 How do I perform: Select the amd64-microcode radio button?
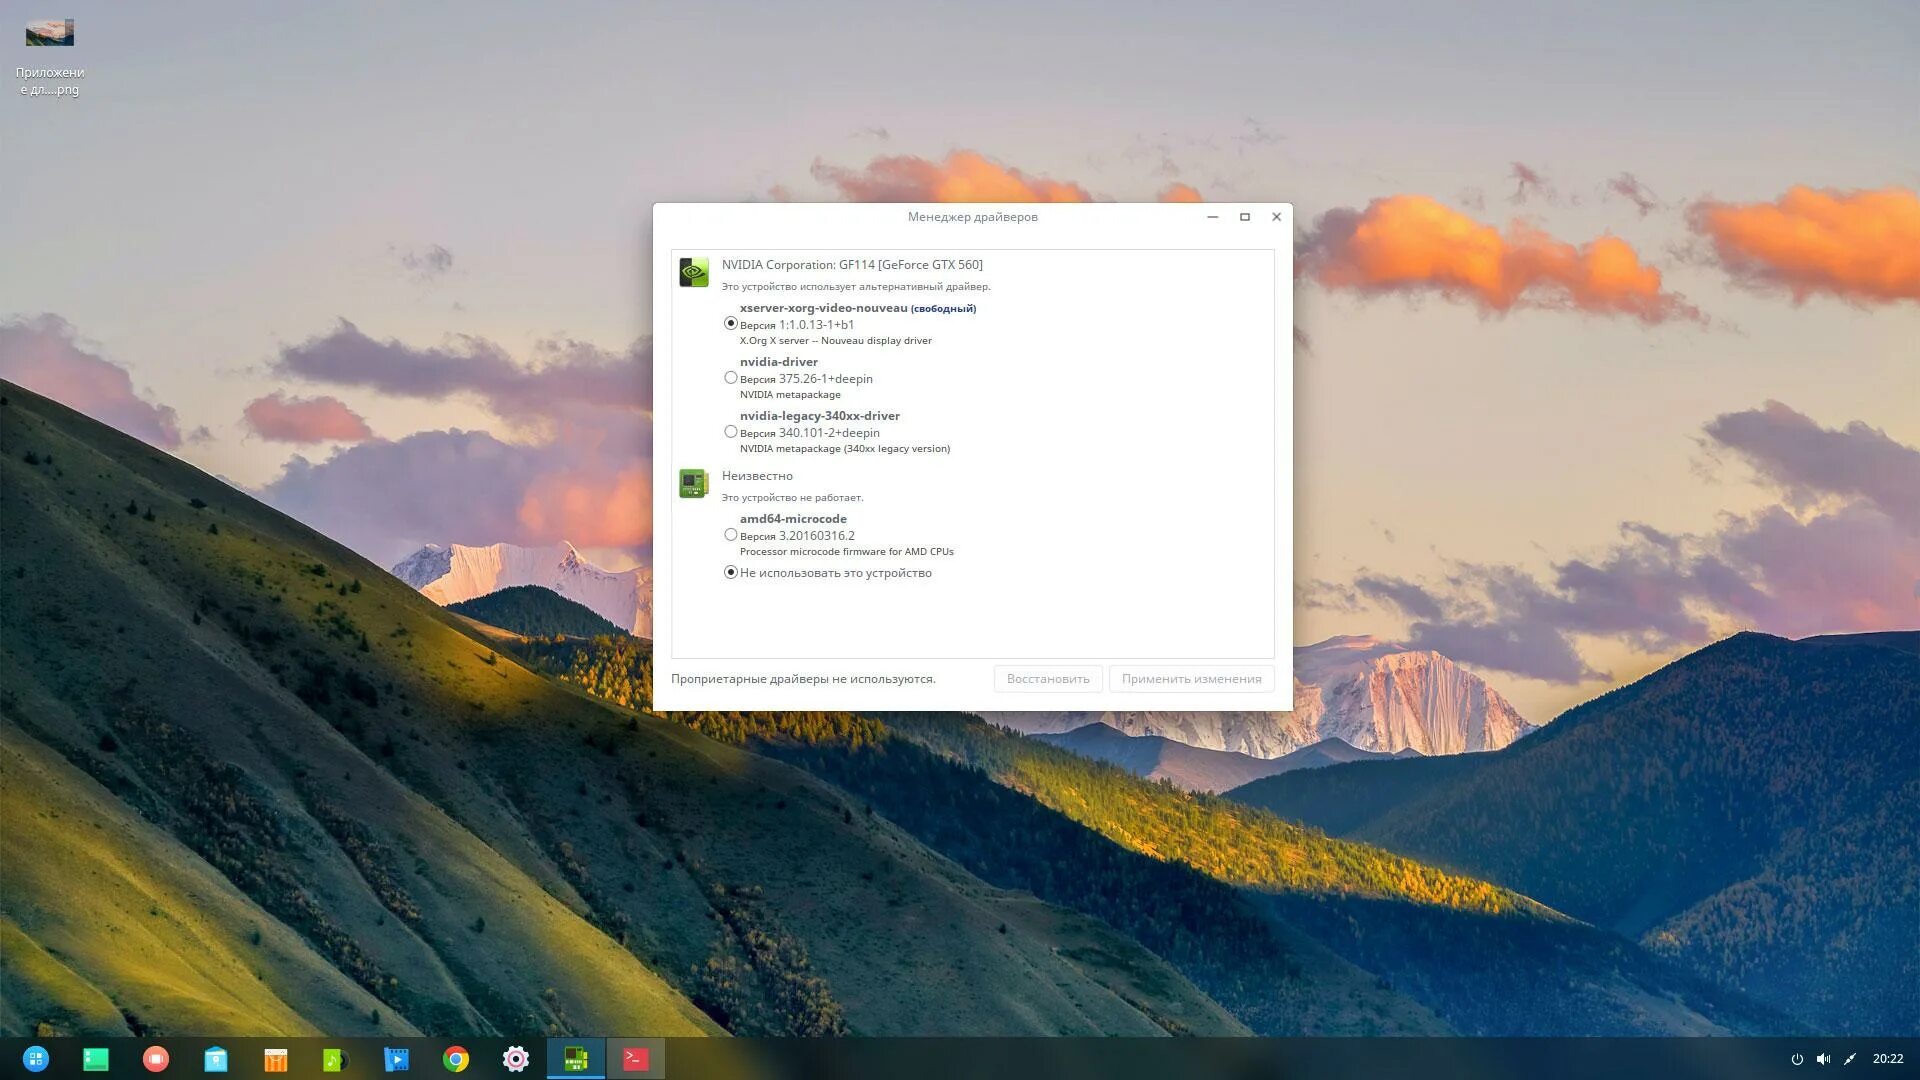click(x=731, y=535)
